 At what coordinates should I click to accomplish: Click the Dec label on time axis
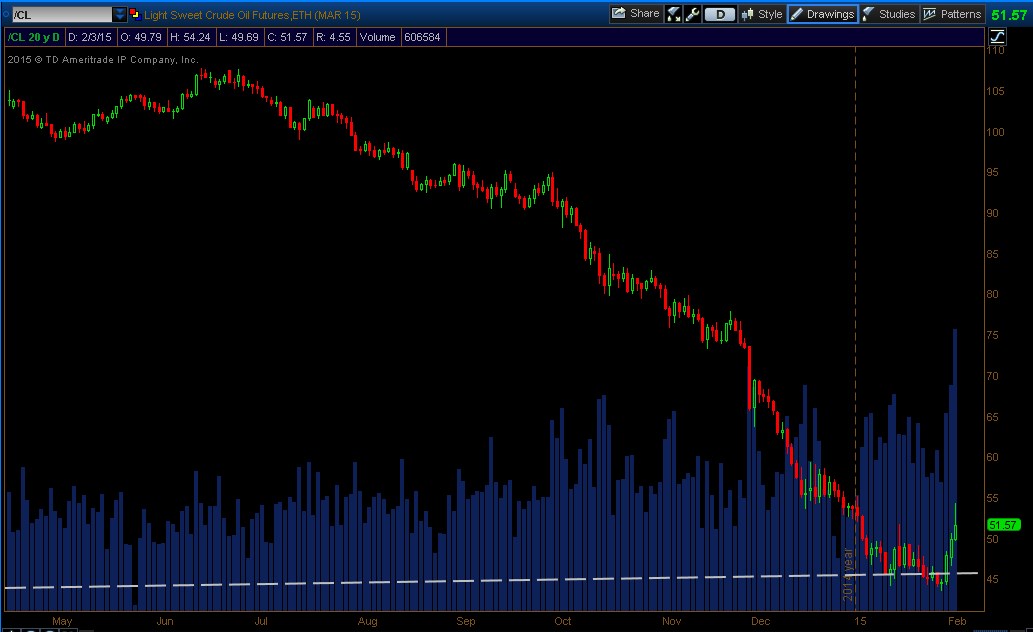click(x=760, y=621)
